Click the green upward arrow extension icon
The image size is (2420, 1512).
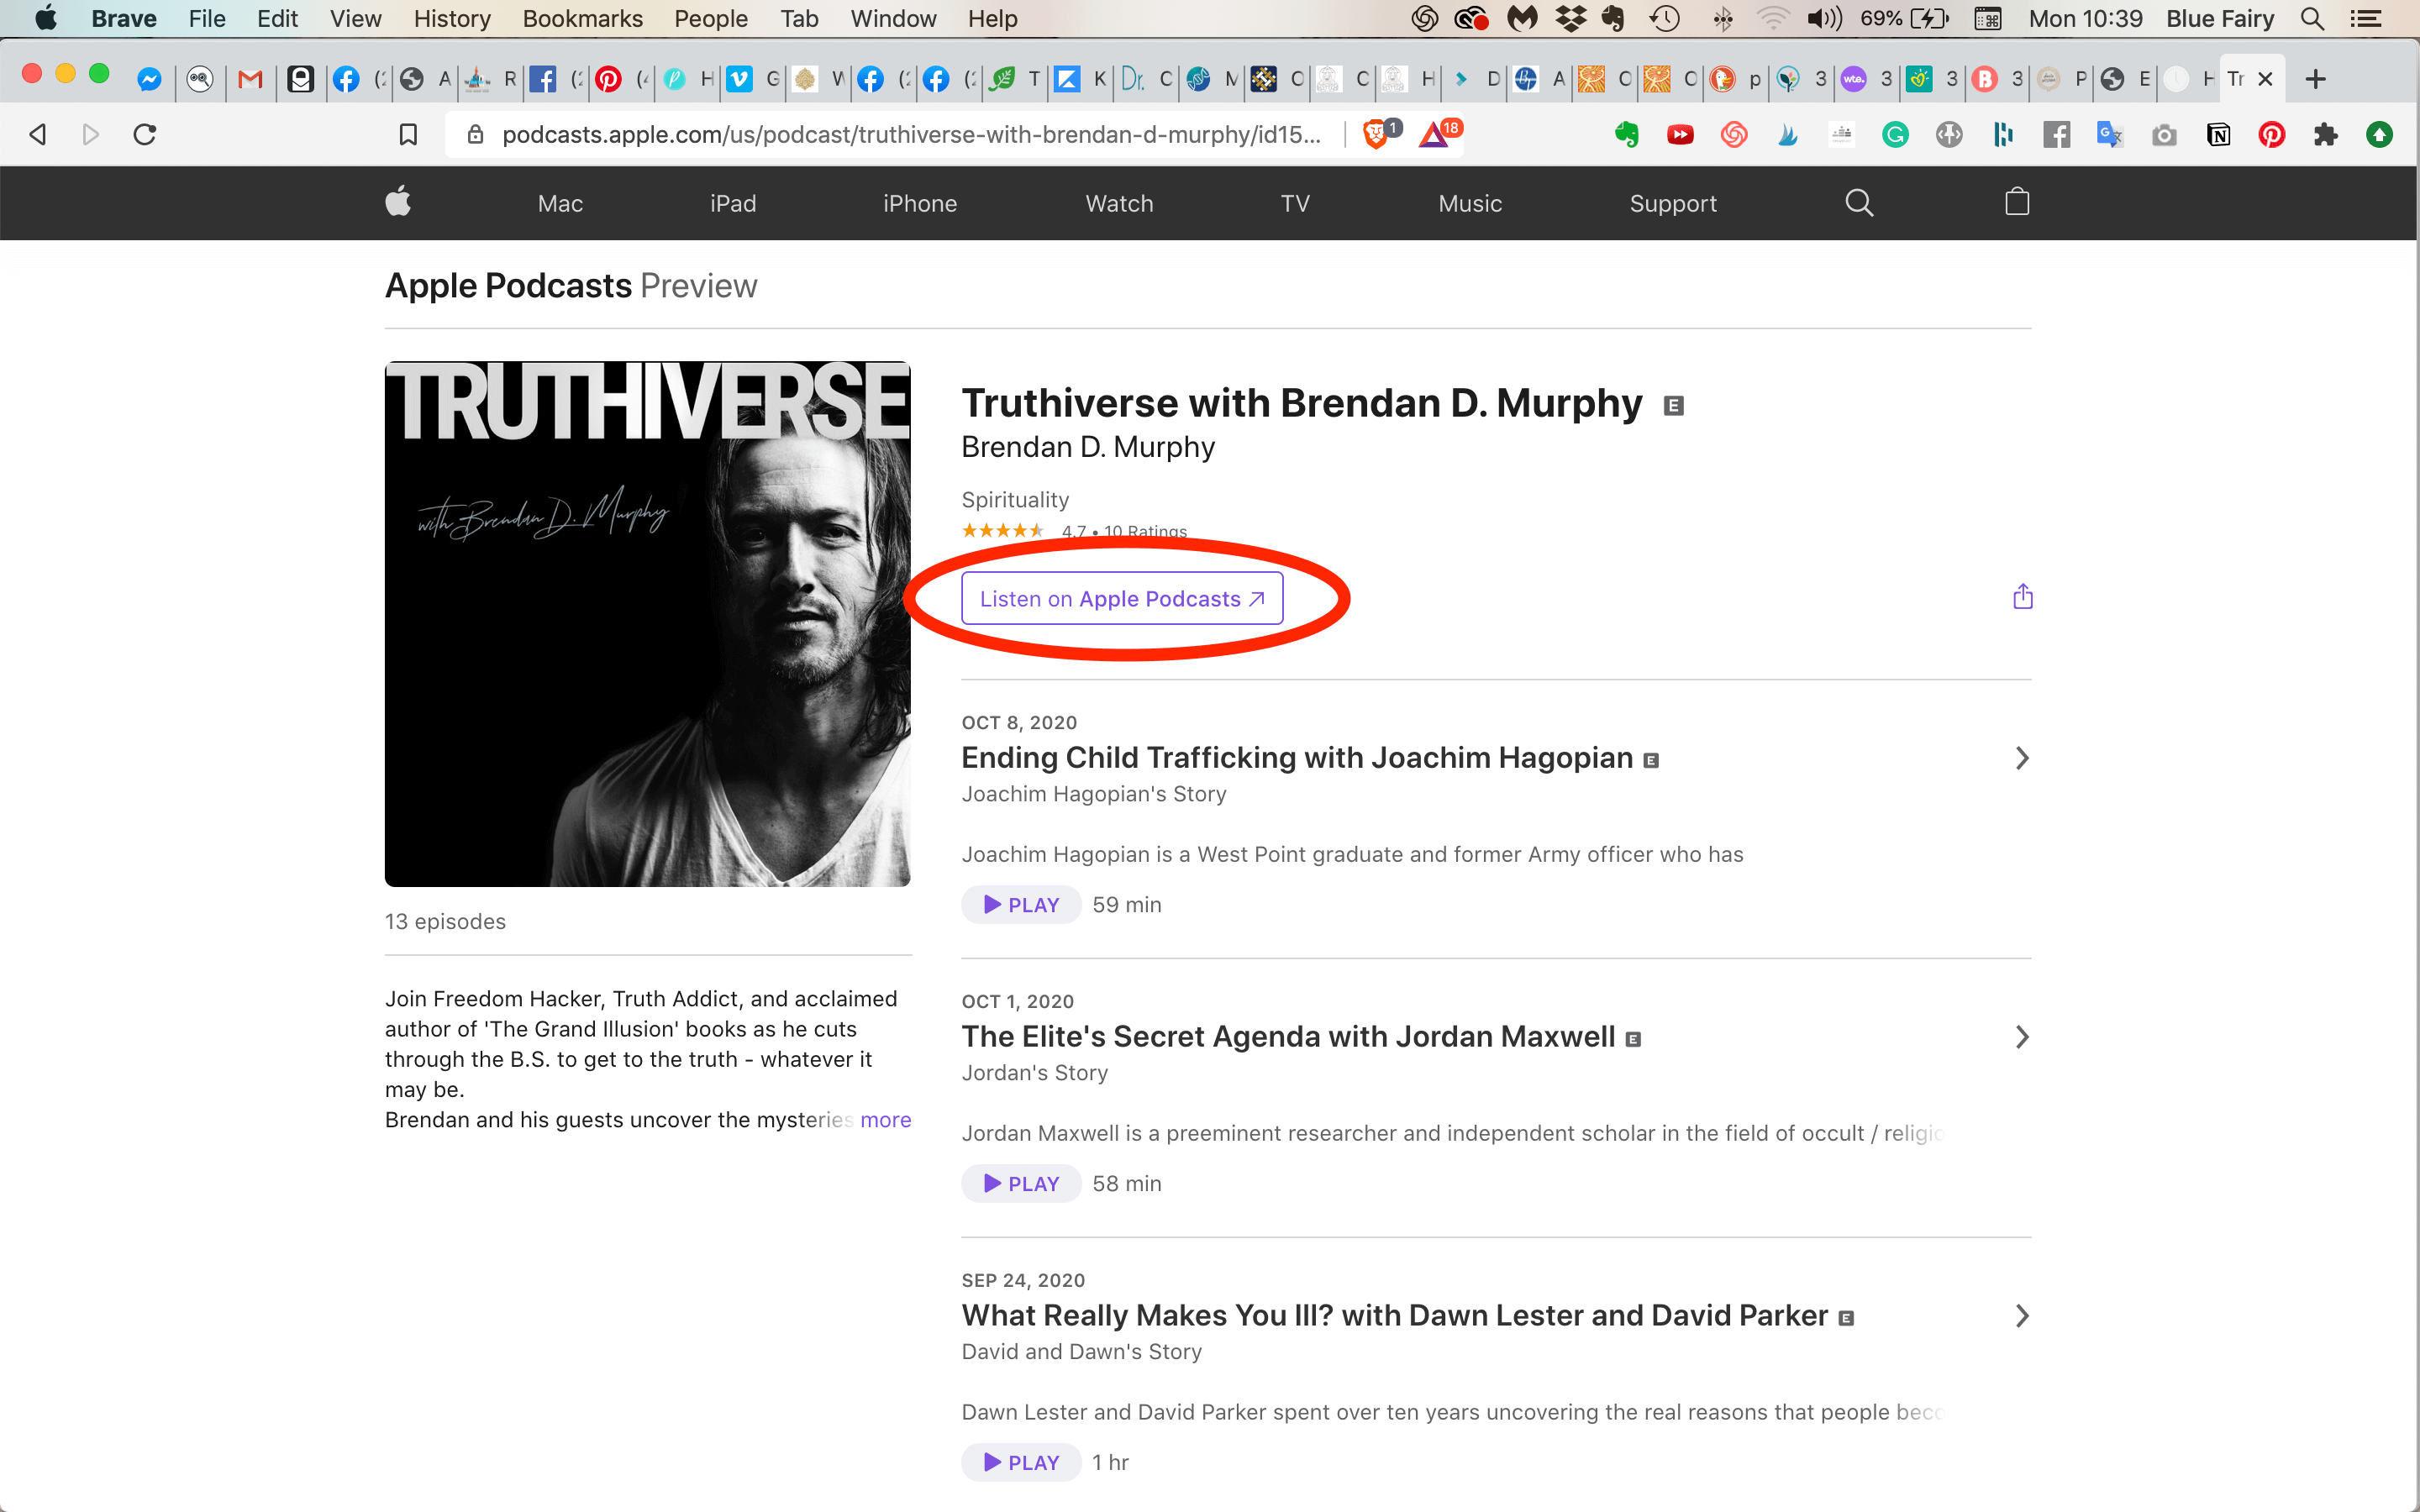pos(2380,134)
